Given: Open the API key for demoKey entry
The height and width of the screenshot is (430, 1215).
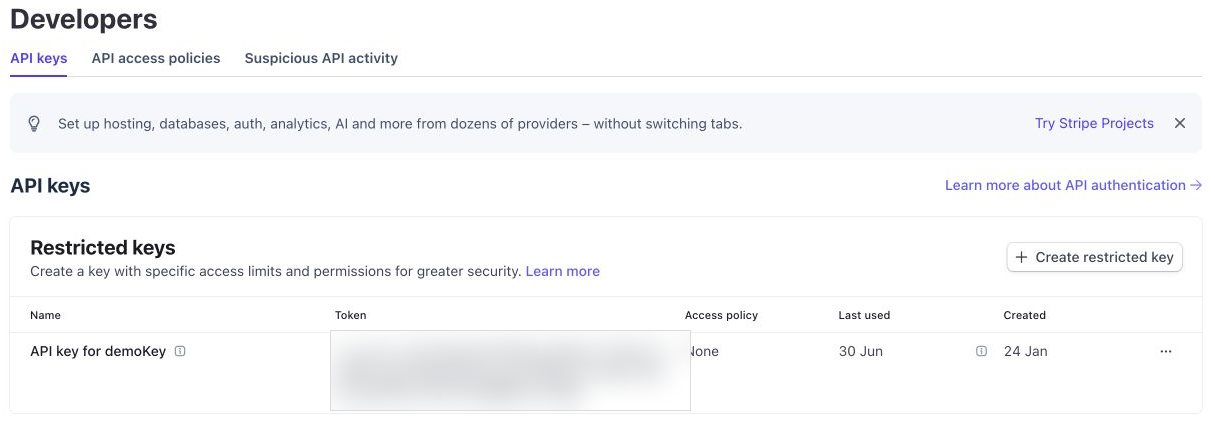Looking at the screenshot, I should point(100,351).
